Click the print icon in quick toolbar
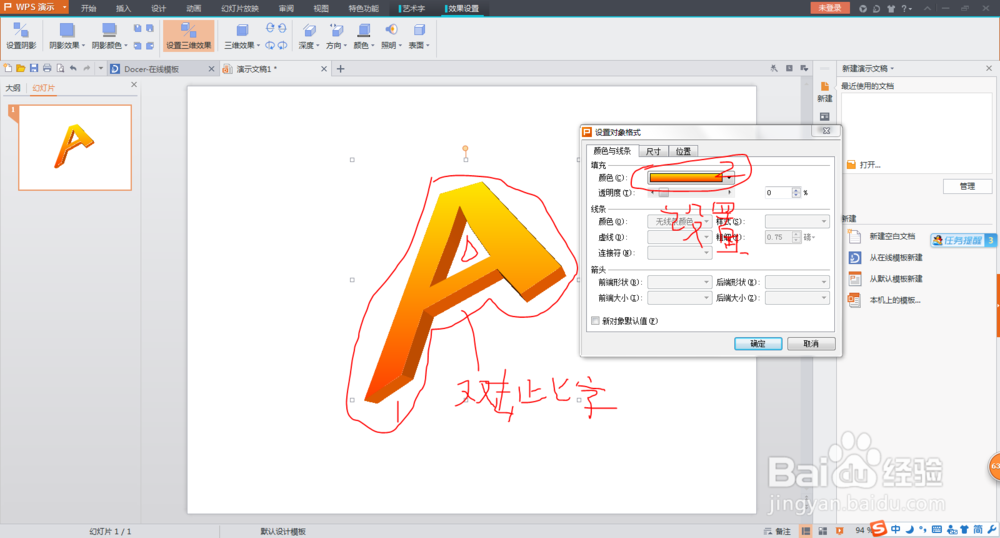 [47, 68]
